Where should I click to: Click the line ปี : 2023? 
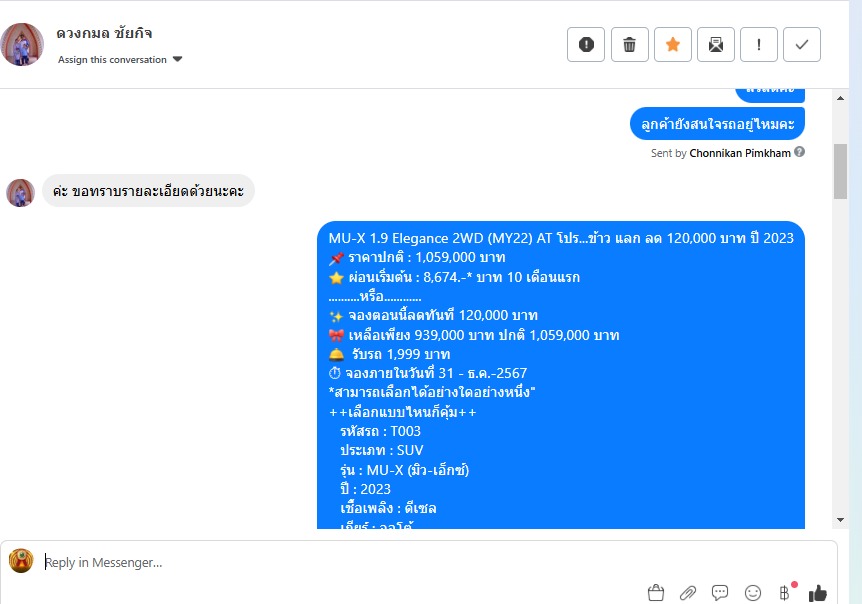click(366, 489)
